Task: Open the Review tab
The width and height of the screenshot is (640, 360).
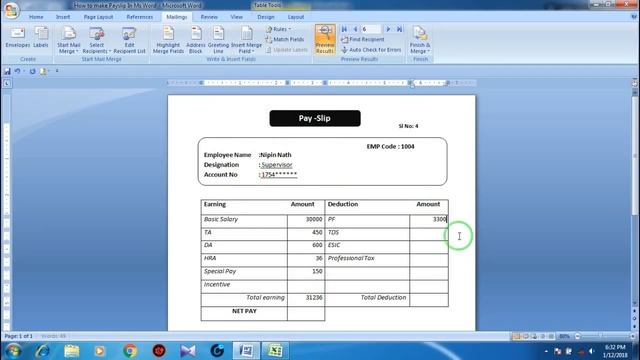Action: click(x=209, y=17)
